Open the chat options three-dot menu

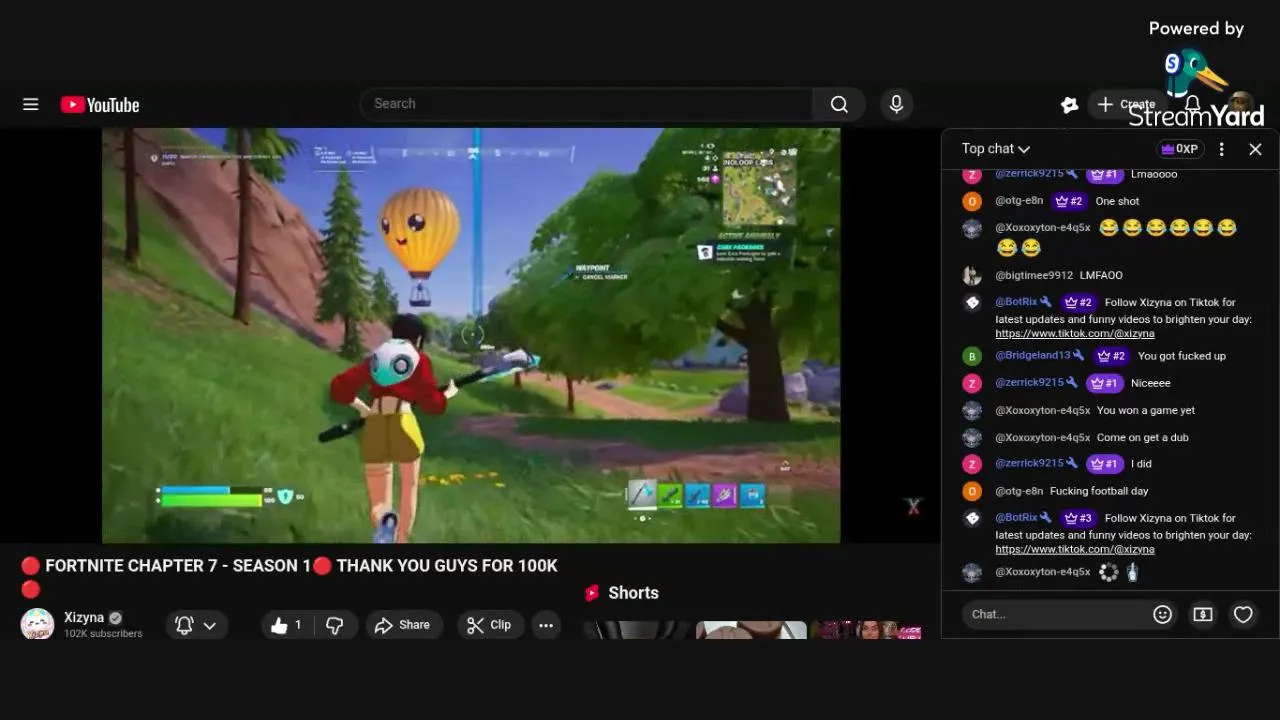click(x=1221, y=149)
